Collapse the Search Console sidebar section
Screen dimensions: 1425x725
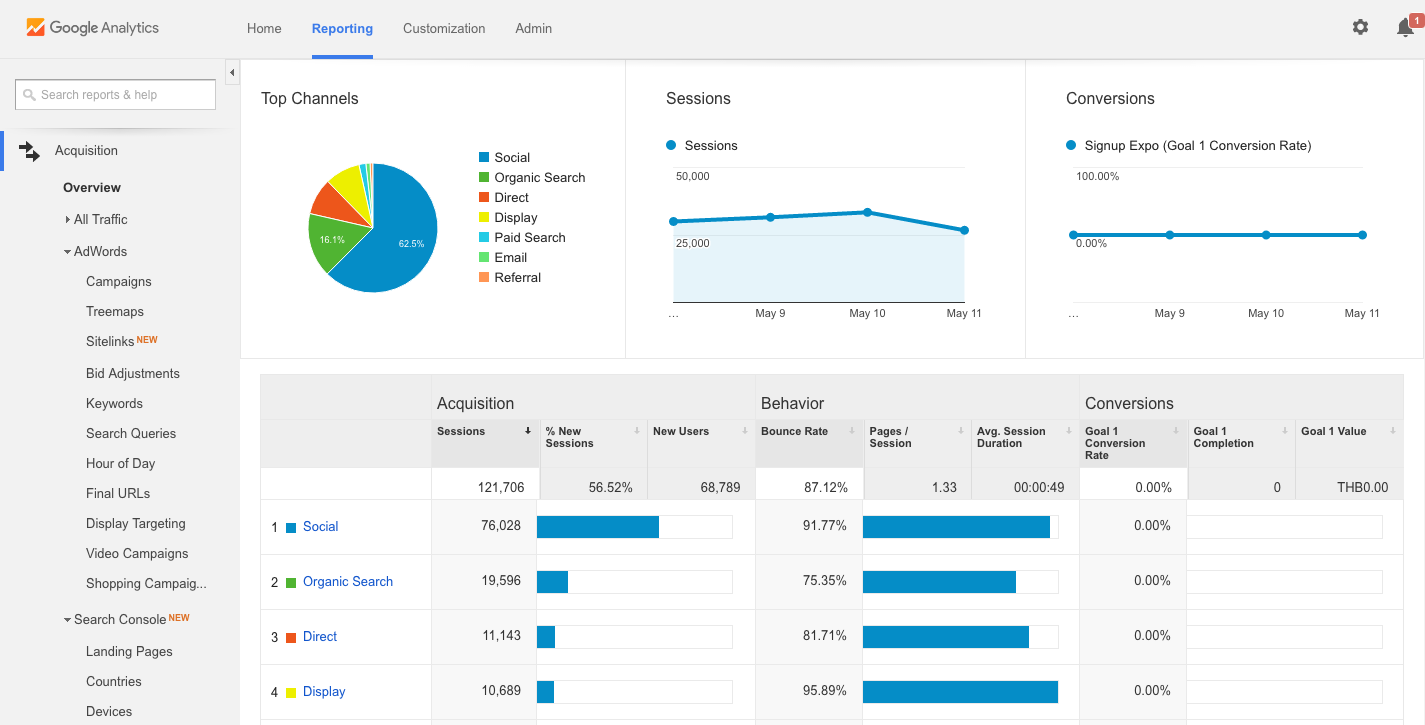pyautogui.click(x=67, y=620)
